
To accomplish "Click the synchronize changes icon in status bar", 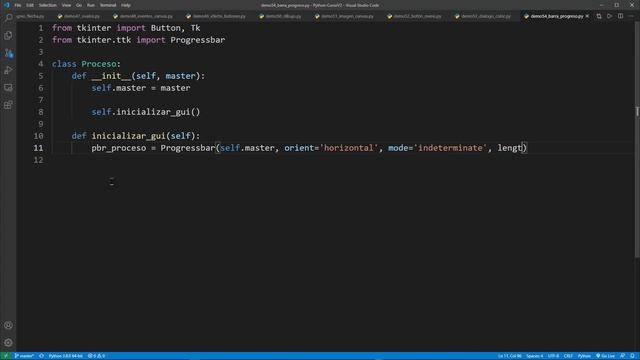I will 42,356.
